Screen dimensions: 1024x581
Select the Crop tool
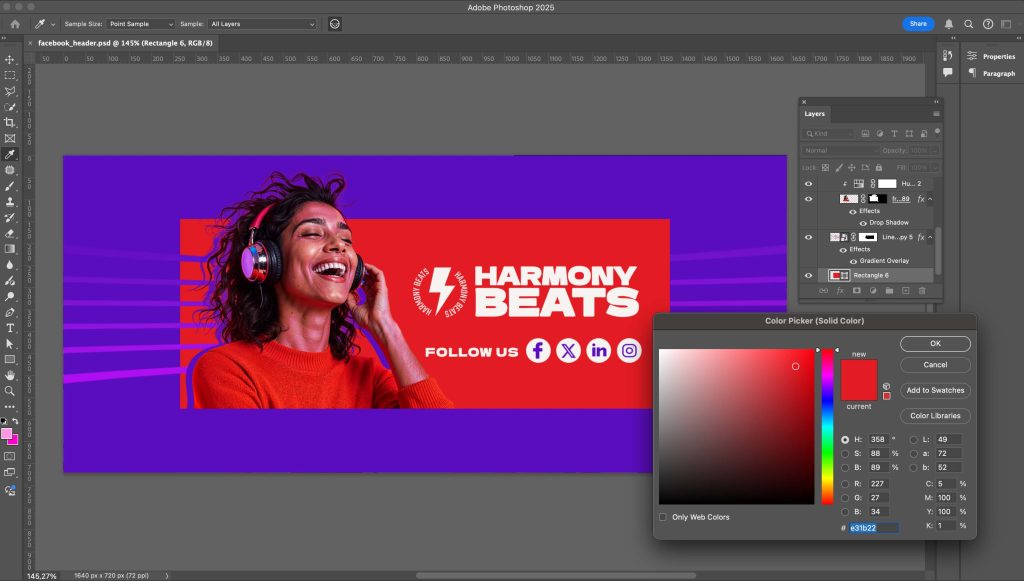pos(10,123)
